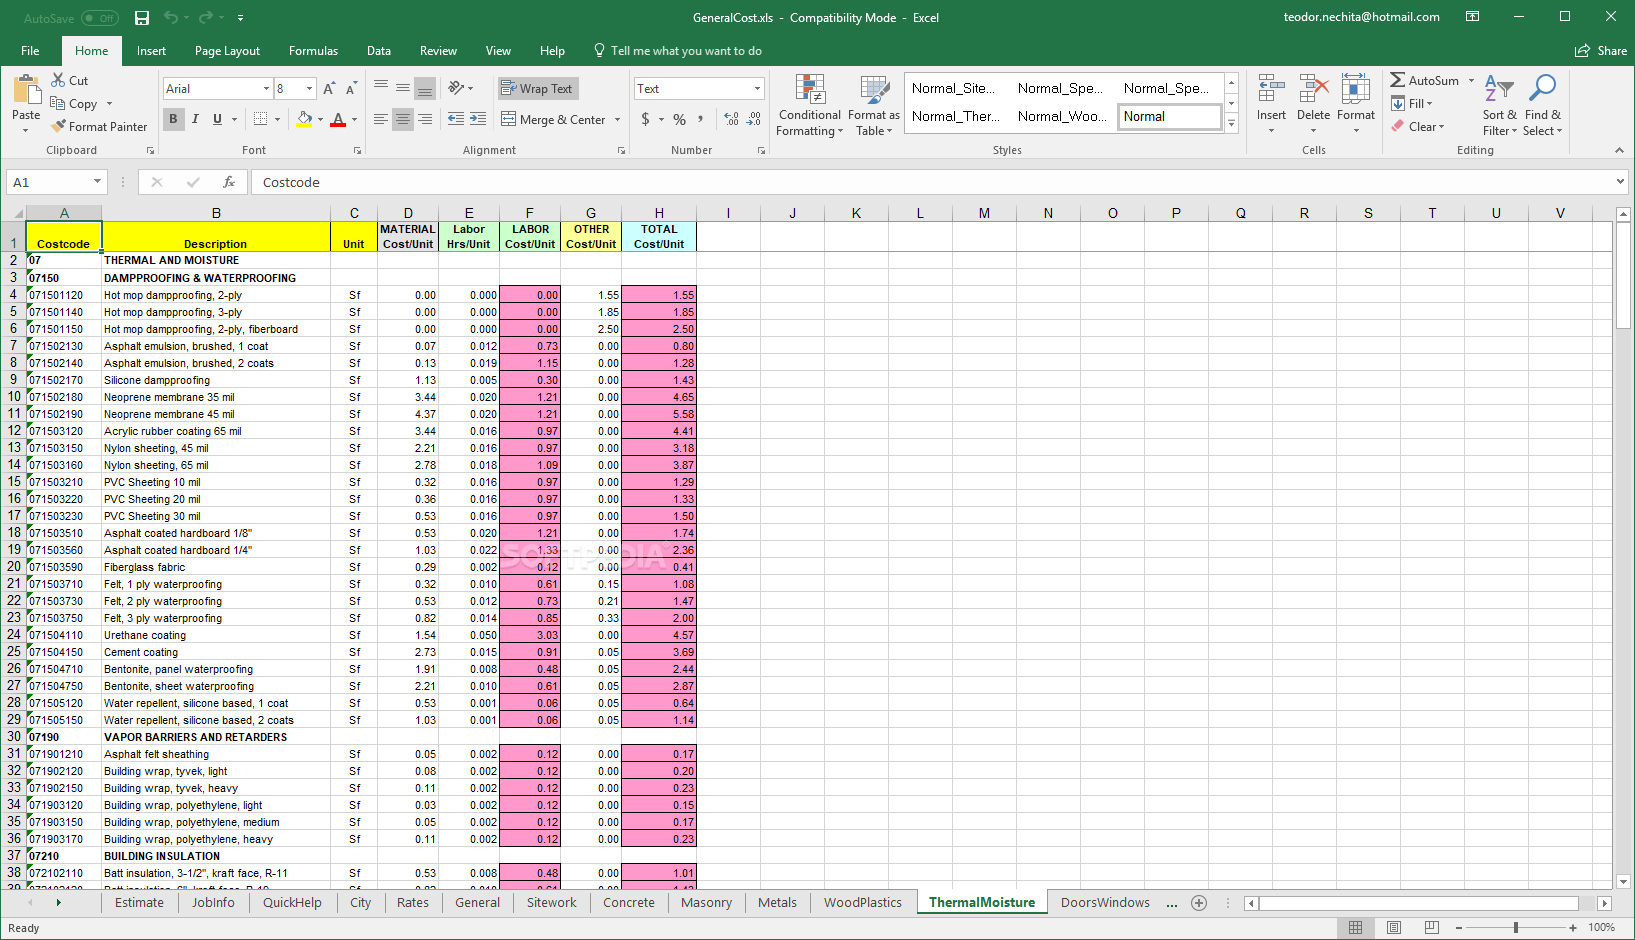Switch to Page Break Preview icon
This screenshot has width=1635, height=940.
pos(1432,928)
